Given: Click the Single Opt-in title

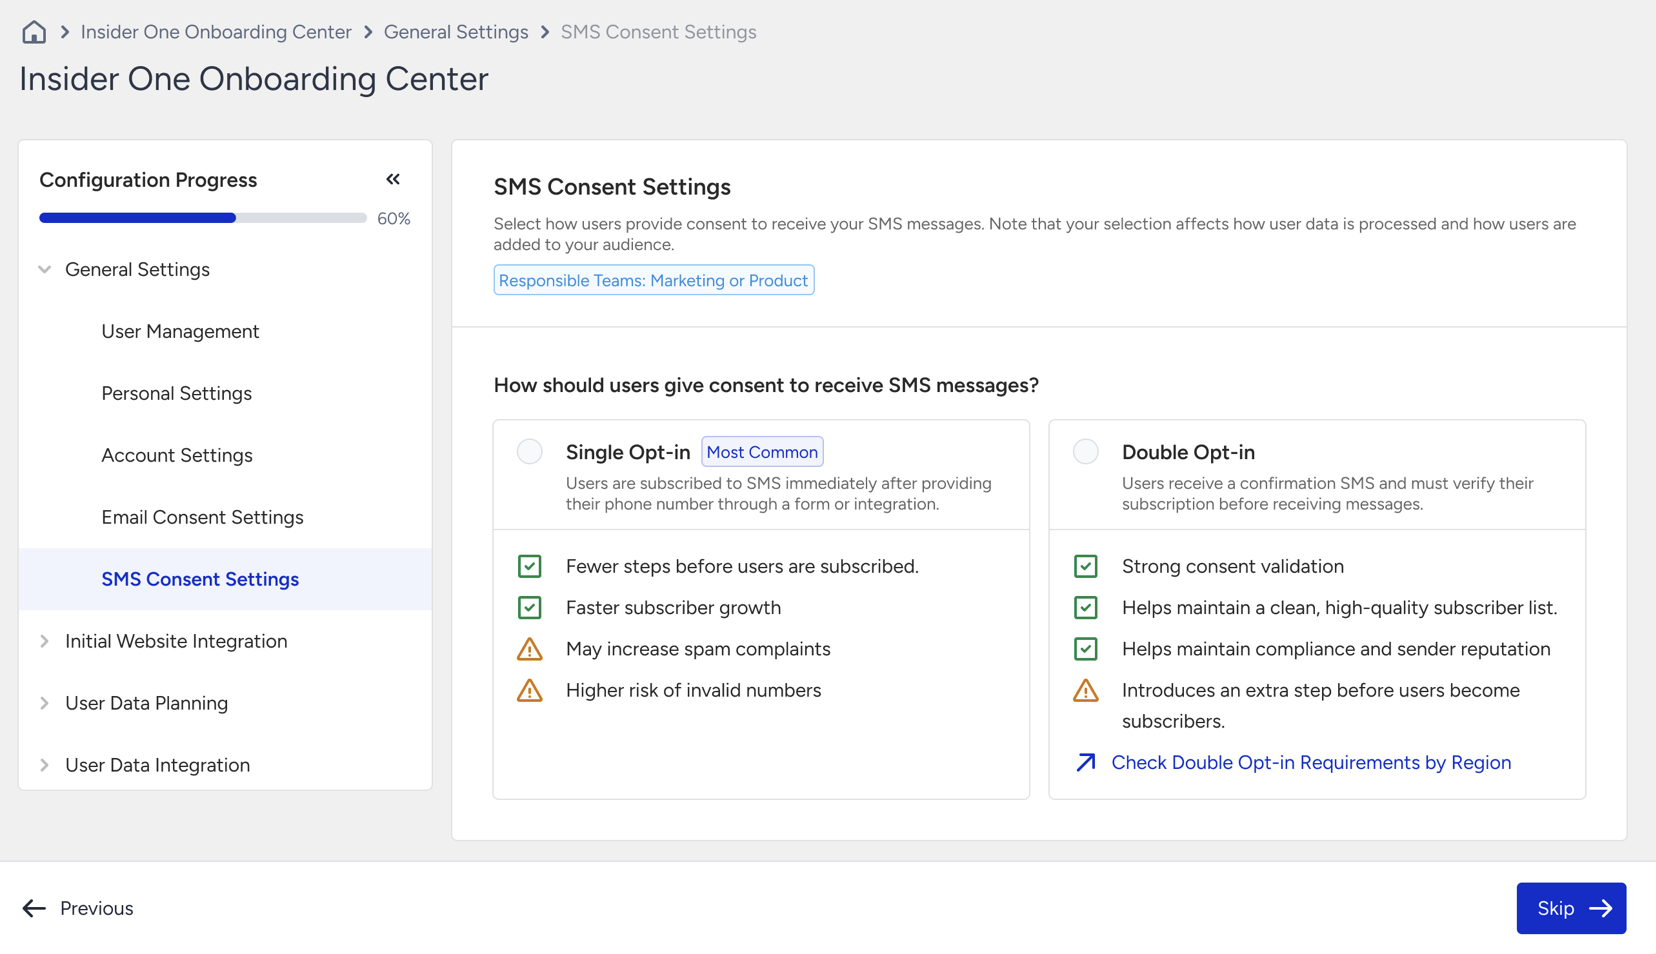Looking at the screenshot, I should 628,452.
